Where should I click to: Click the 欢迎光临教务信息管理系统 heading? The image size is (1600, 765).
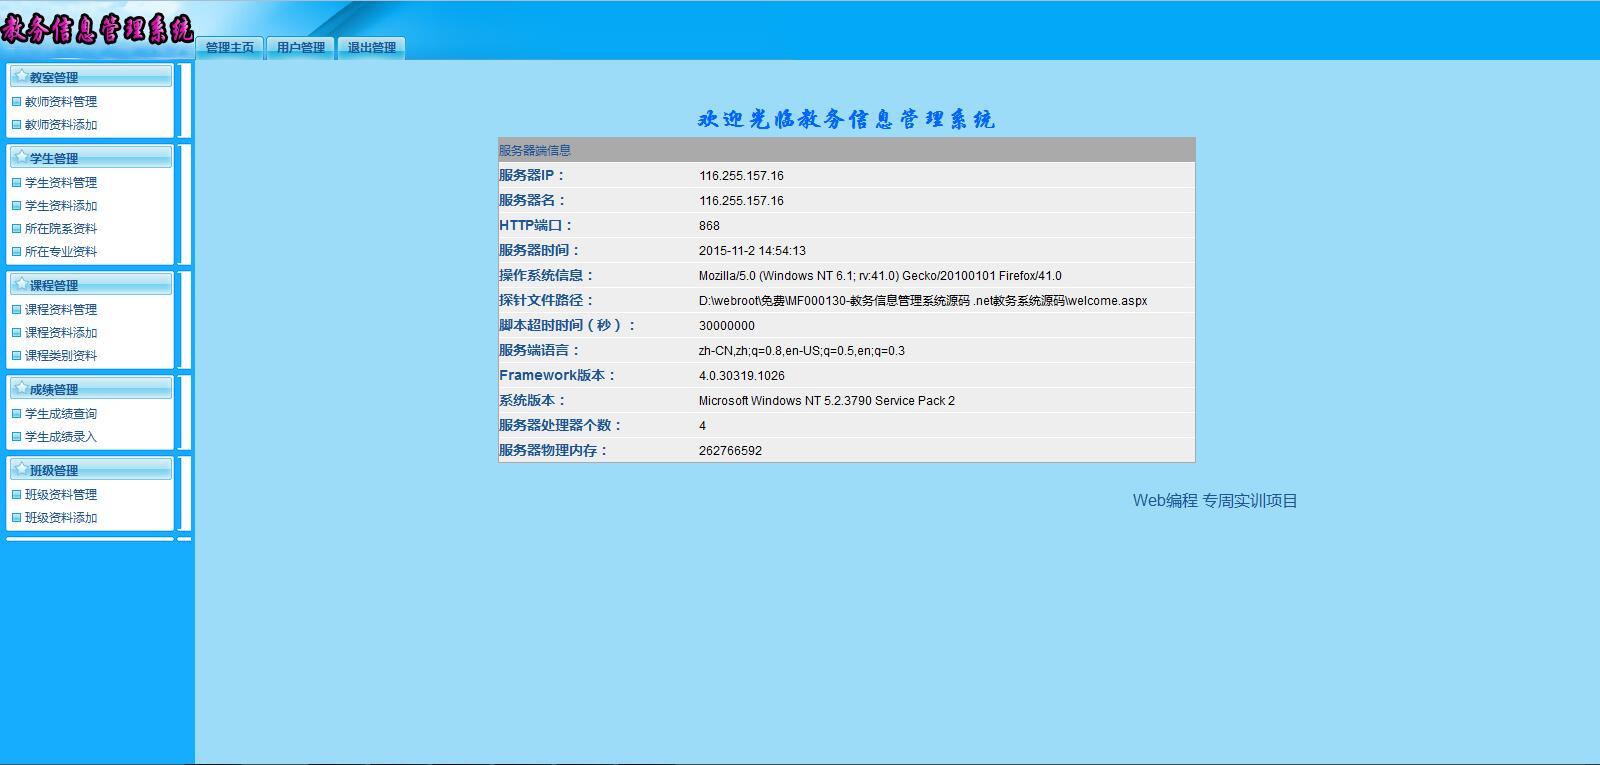coord(846,120)
